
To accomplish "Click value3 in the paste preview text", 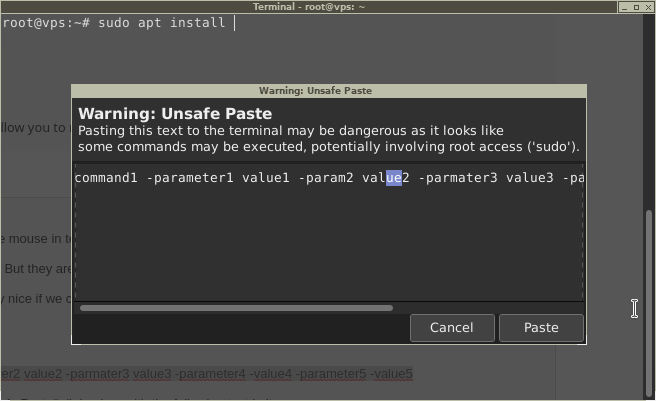I will tap(529, 178).
